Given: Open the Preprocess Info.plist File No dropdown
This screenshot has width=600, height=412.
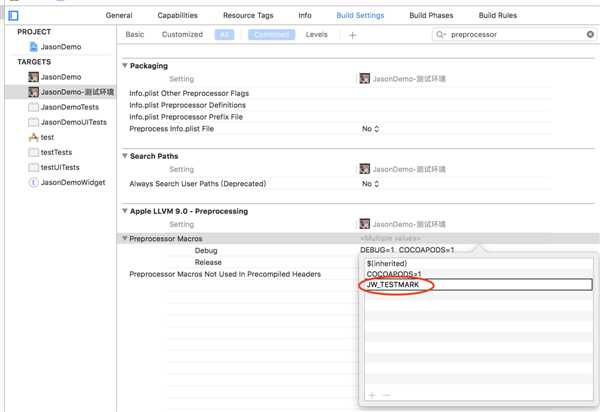Looking at the screenshot, I should pyautogui.click(x=370, y=129).
